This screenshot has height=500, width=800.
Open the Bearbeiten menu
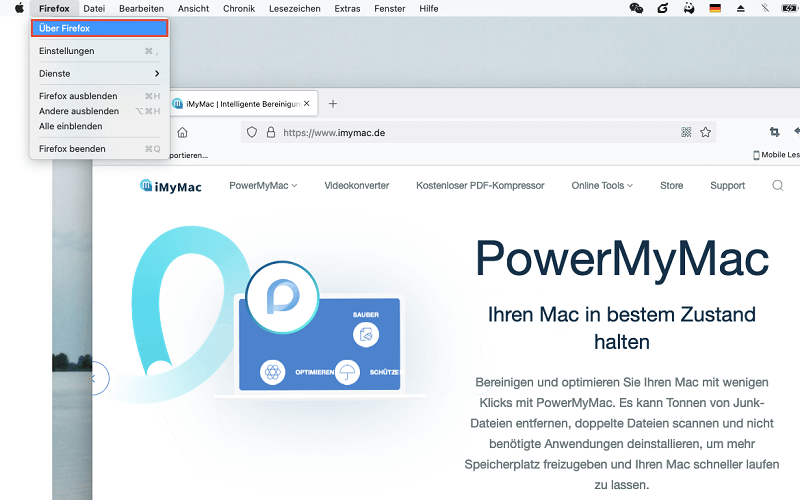click(x=141, y=8)
